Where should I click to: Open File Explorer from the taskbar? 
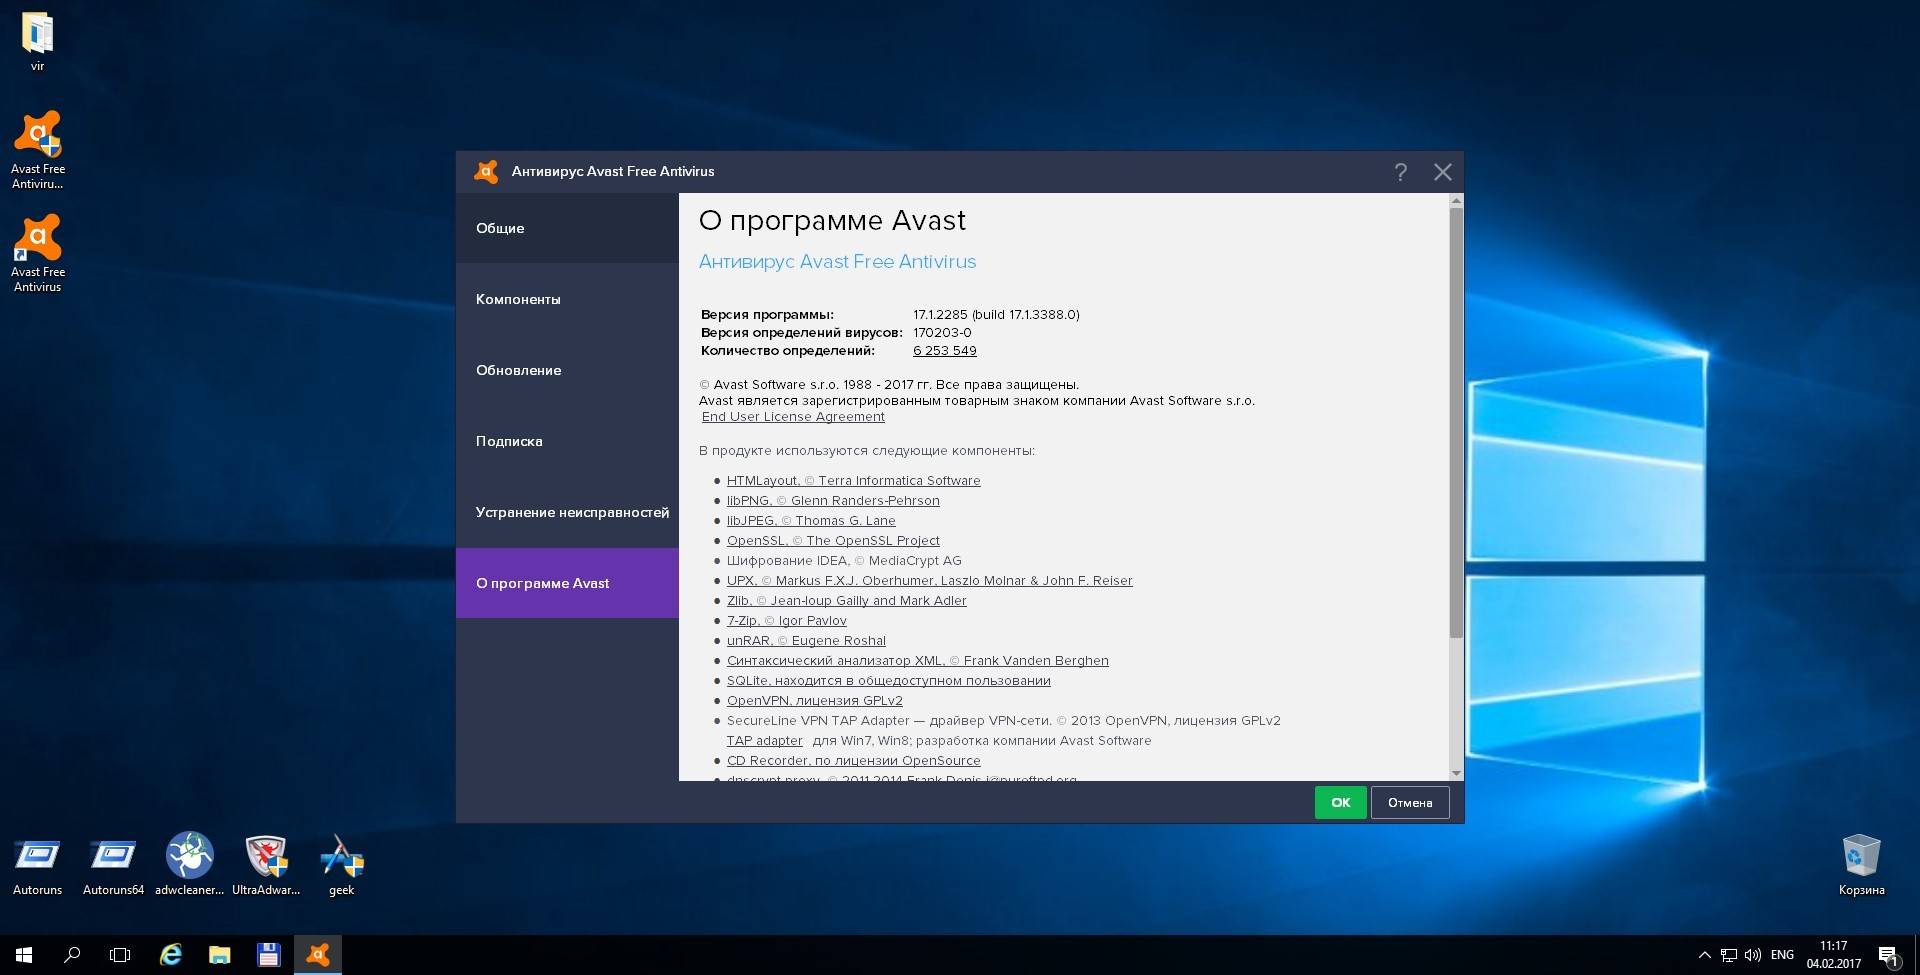tap(220, 955)
